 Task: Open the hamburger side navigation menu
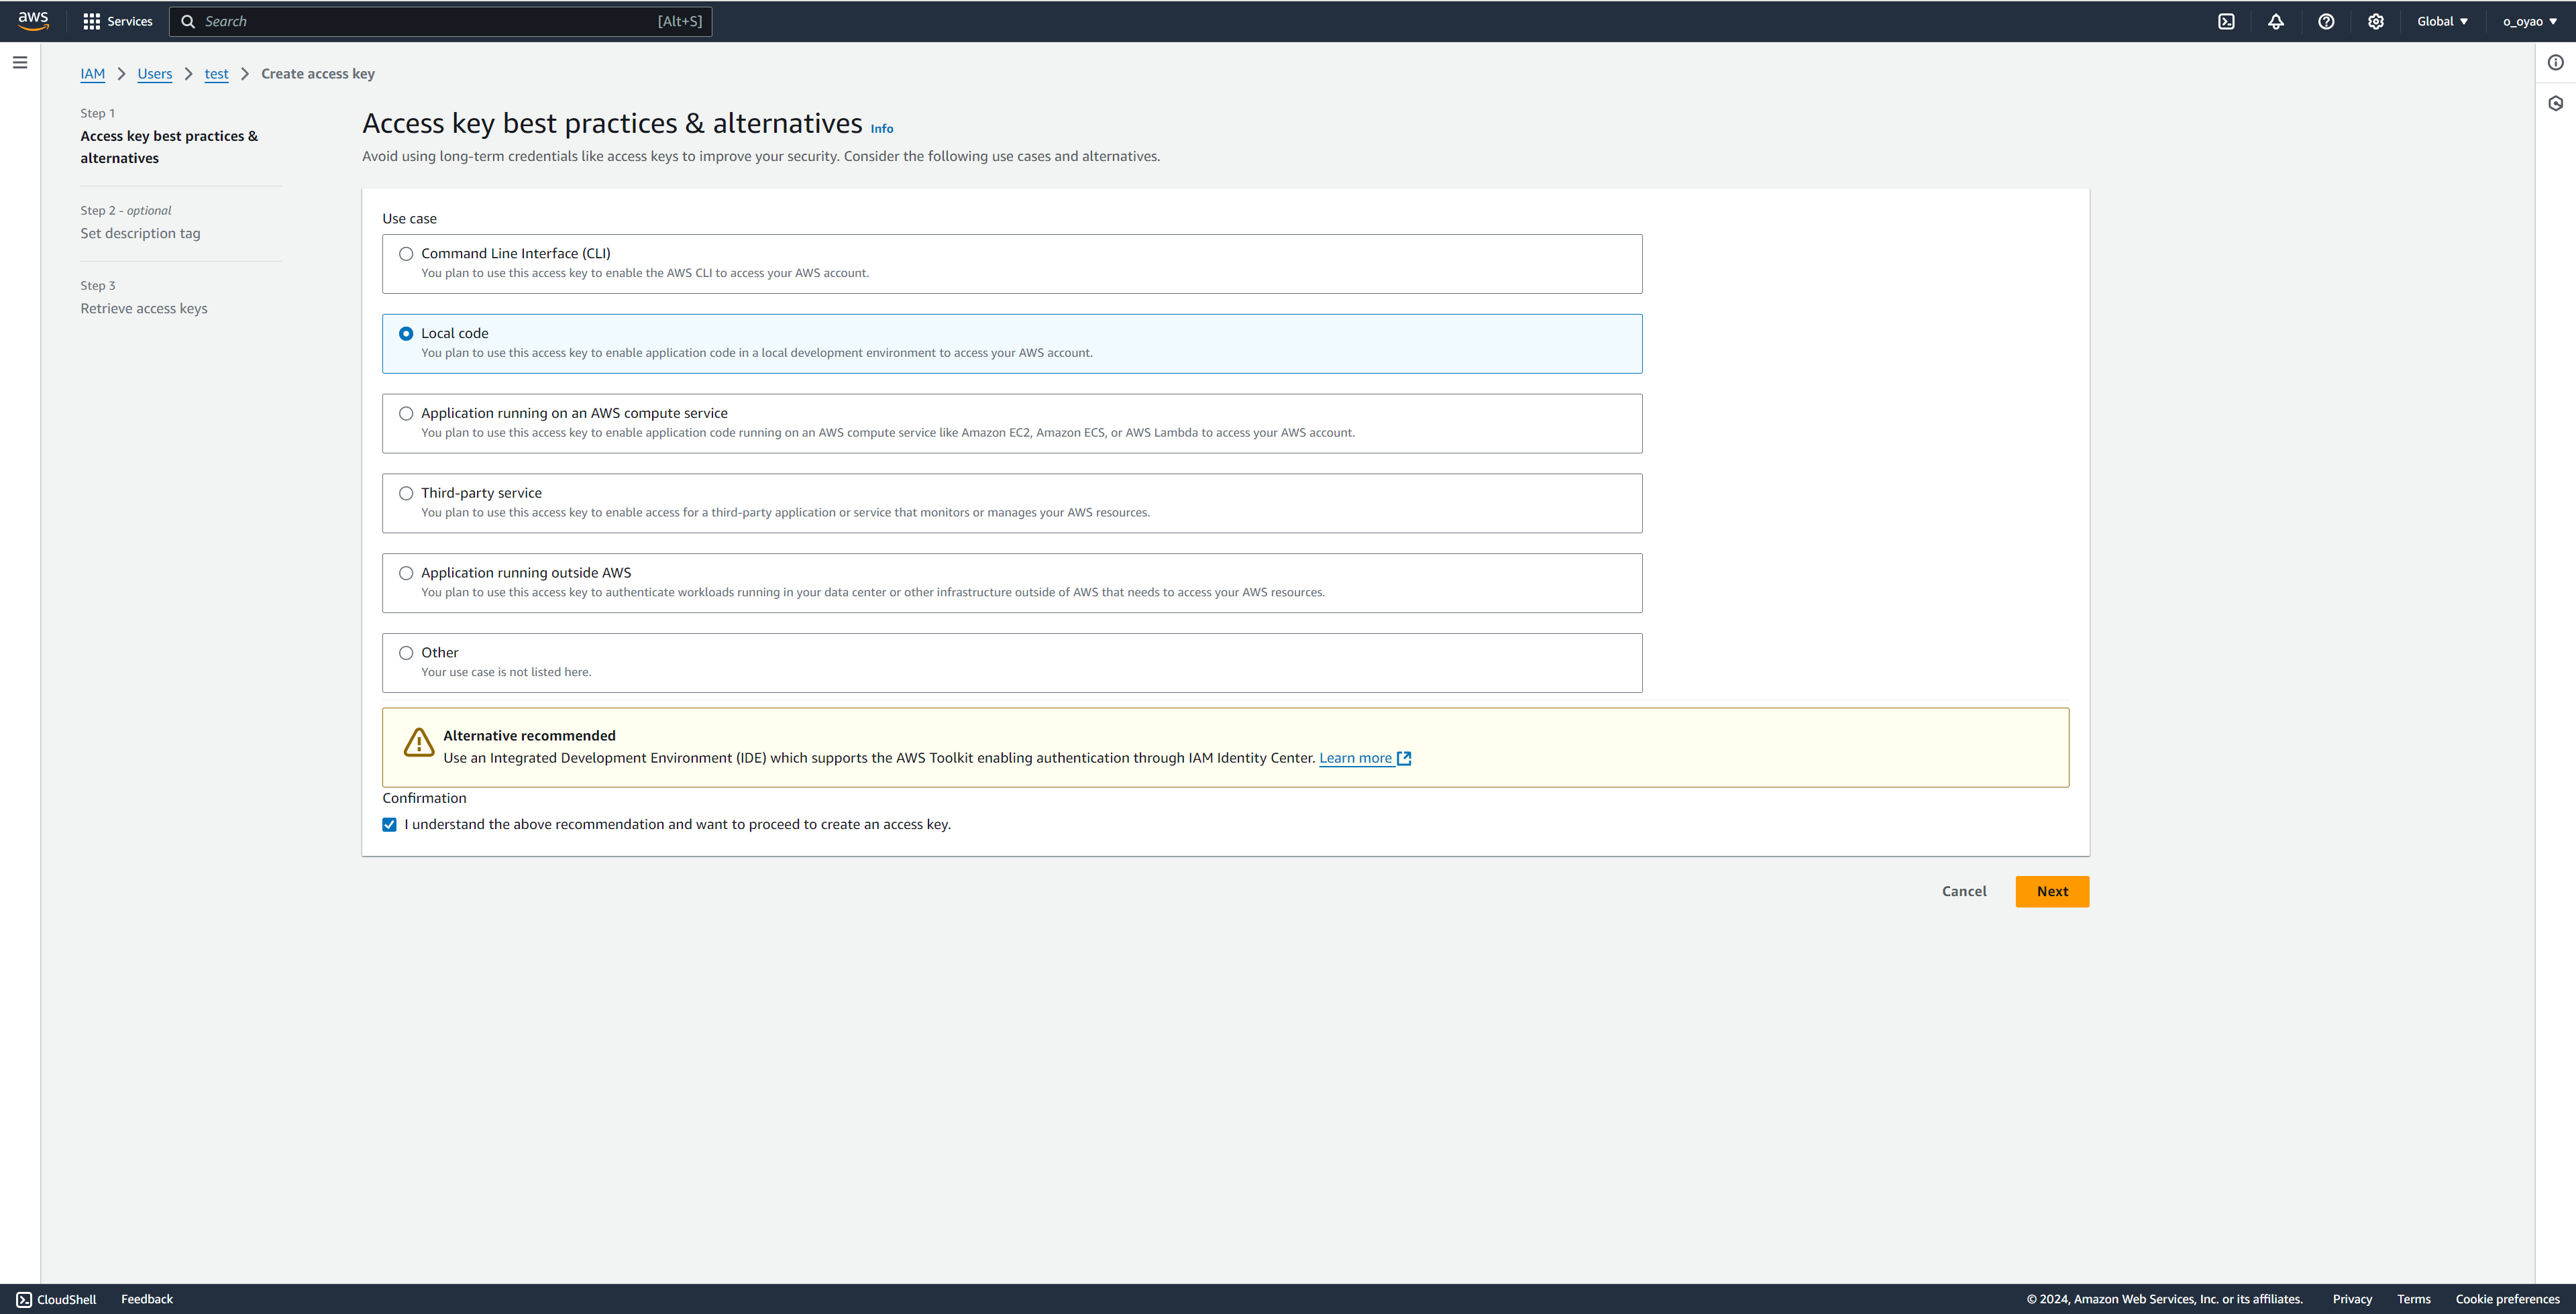coord(20,62)
